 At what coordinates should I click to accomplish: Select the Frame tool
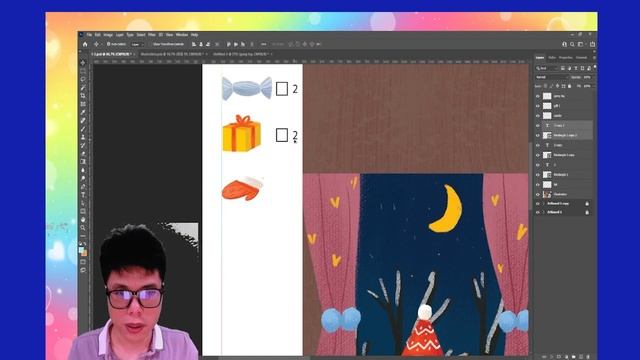[83, 104]
